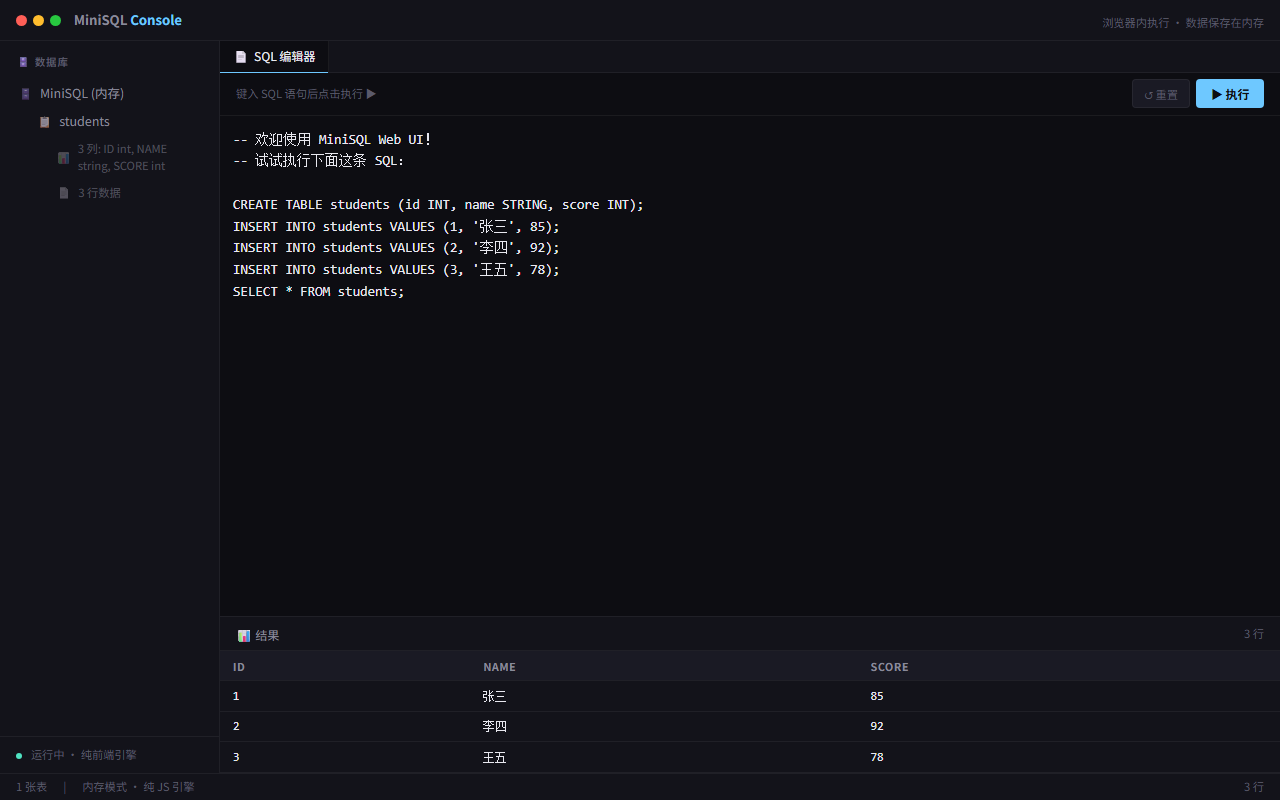Image resolution: width=1280 pixels, height=800 pixels.
Task: Click the INSERT line with '李四'
Action: [396, 248]
